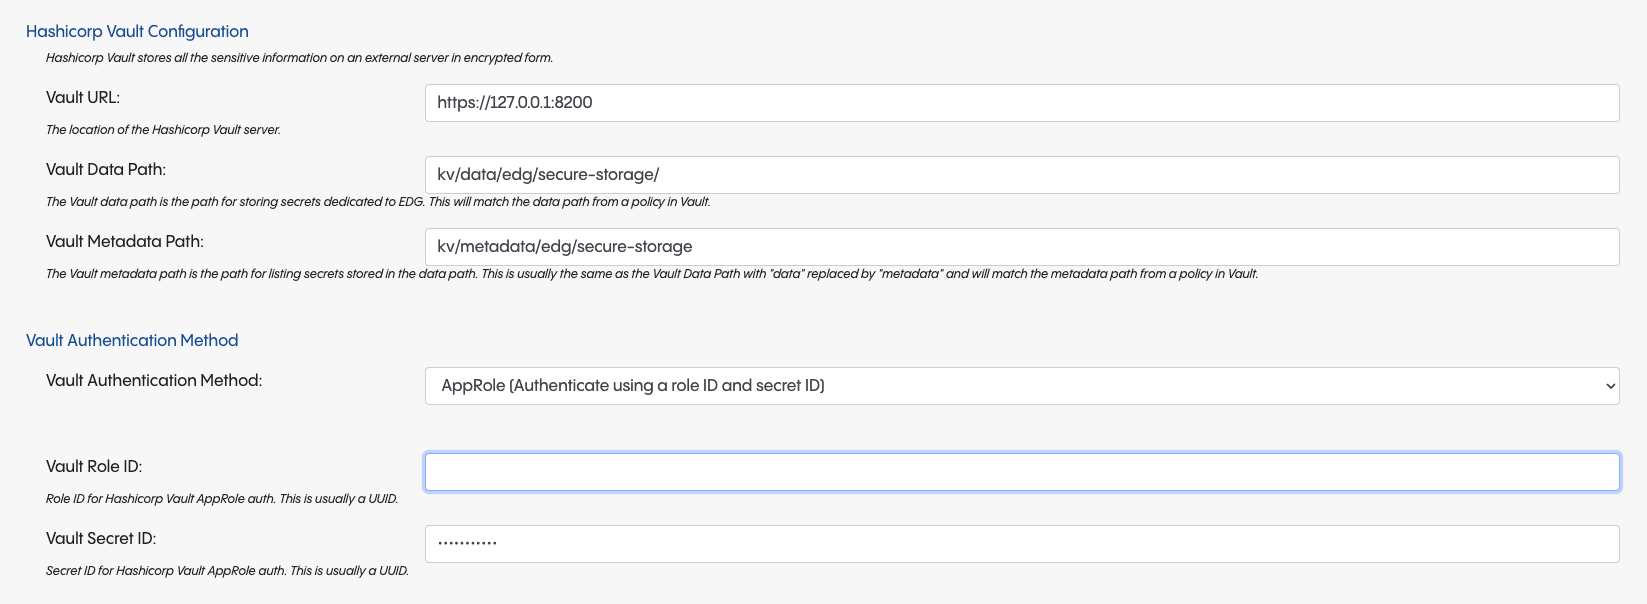Click the "Secret ID for Hashicorp Vault AppRole" hint
The width and height of the screenshot is (1647, 604).
tap(227, 571)
